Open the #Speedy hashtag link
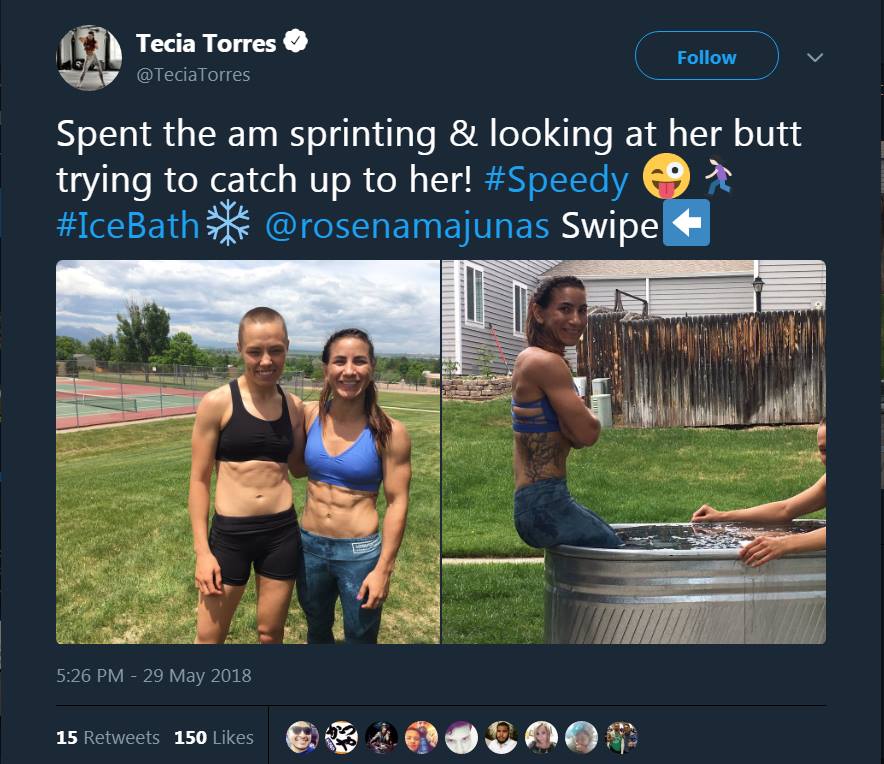884x764 pixels. click(557, 178)
